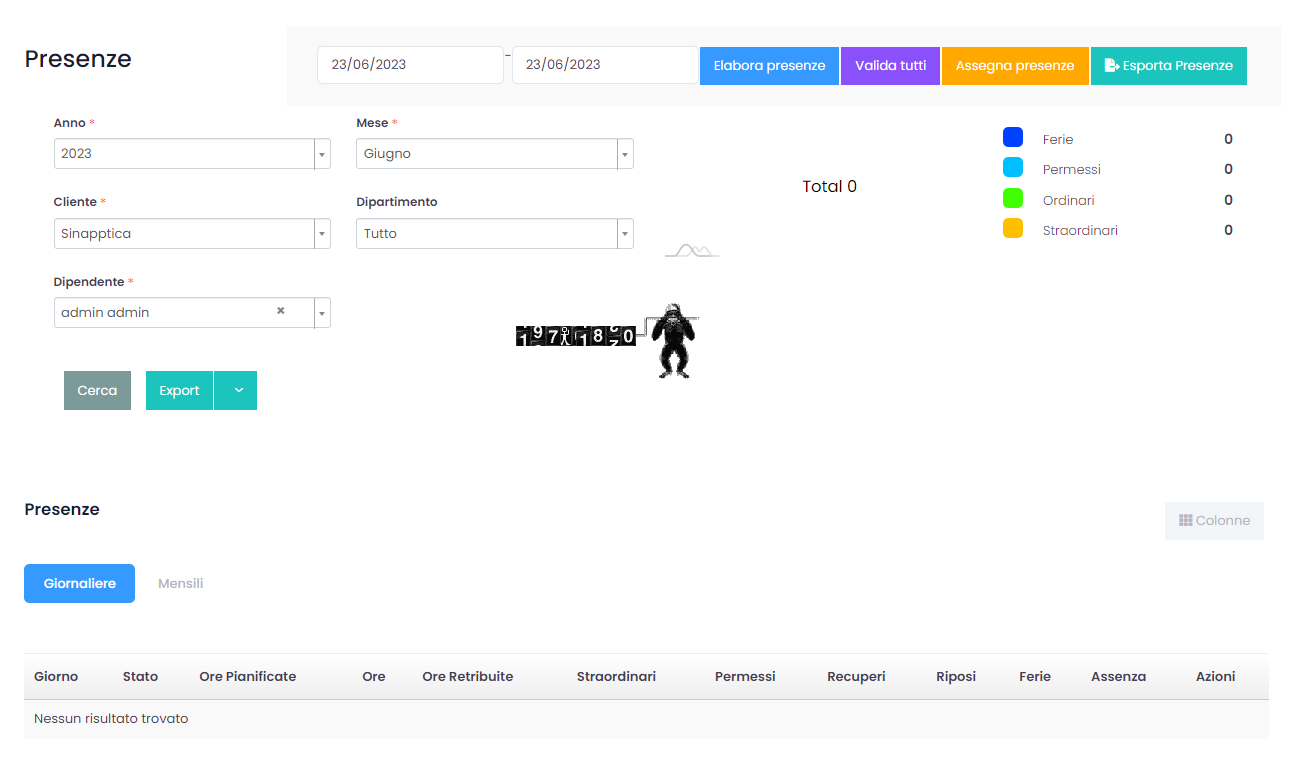
Task: Click the start date input field
Action: (x=409, y=65)
